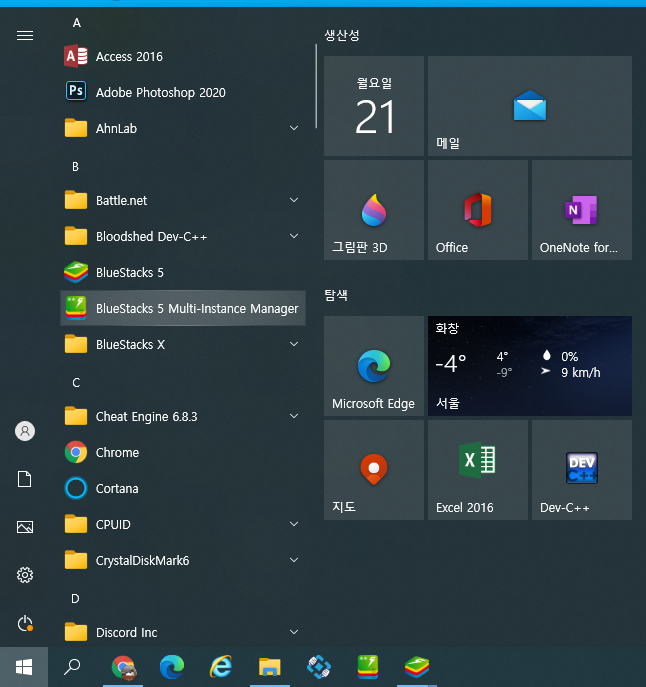Click the letter A section header
Viewport: 646px width, 687px height.
click(77, 23)
